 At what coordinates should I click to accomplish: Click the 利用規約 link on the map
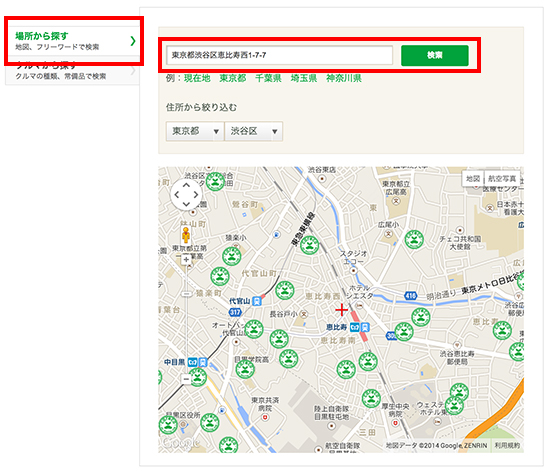(507, 445)
